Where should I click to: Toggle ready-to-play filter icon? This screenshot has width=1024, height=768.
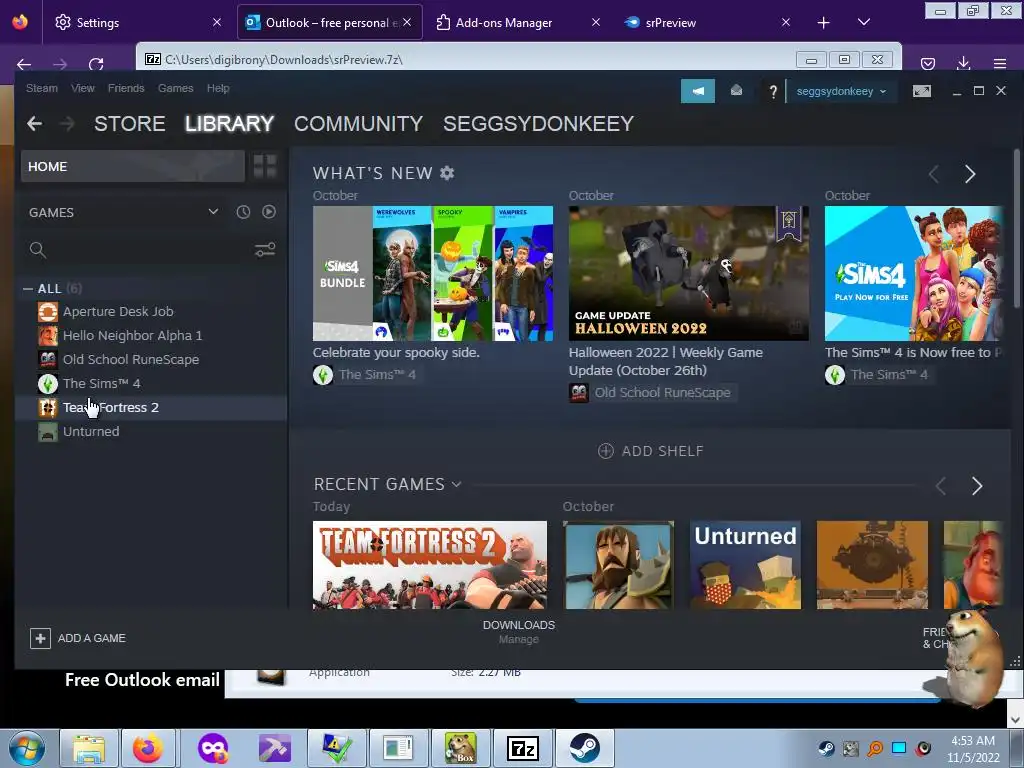269,212
